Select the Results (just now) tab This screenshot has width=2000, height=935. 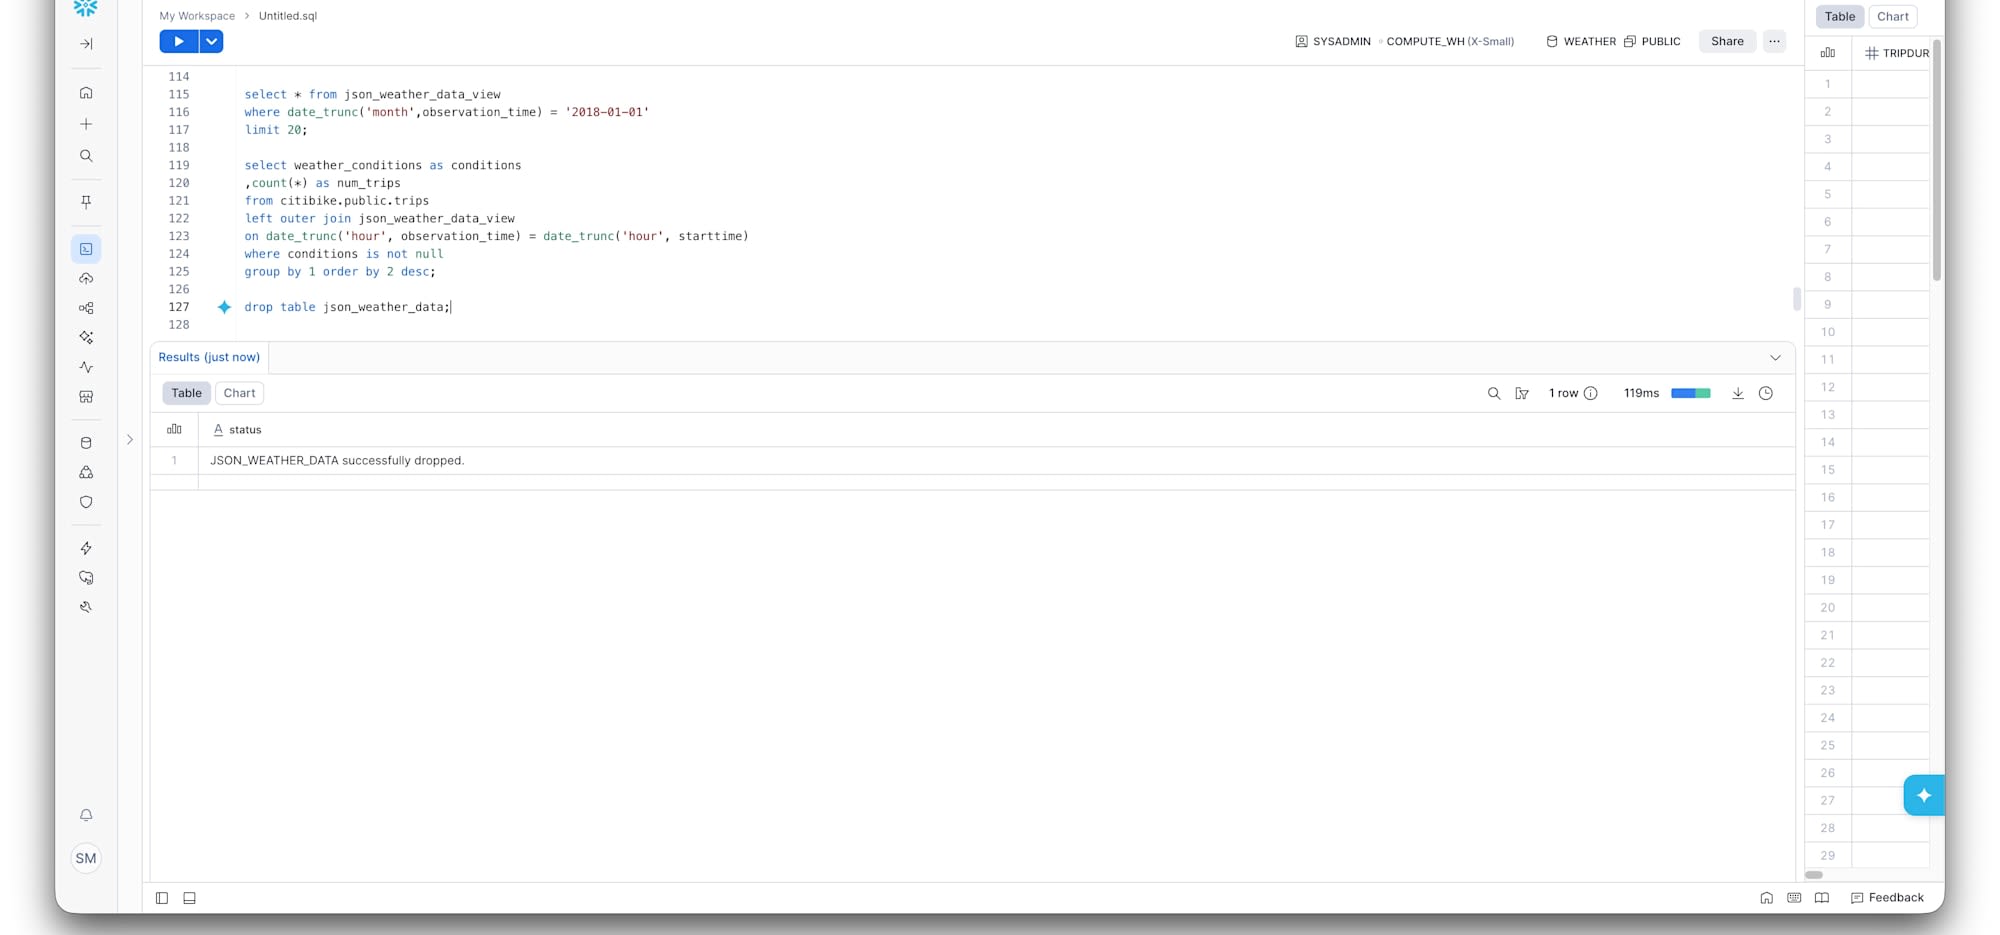pos(209,357)
